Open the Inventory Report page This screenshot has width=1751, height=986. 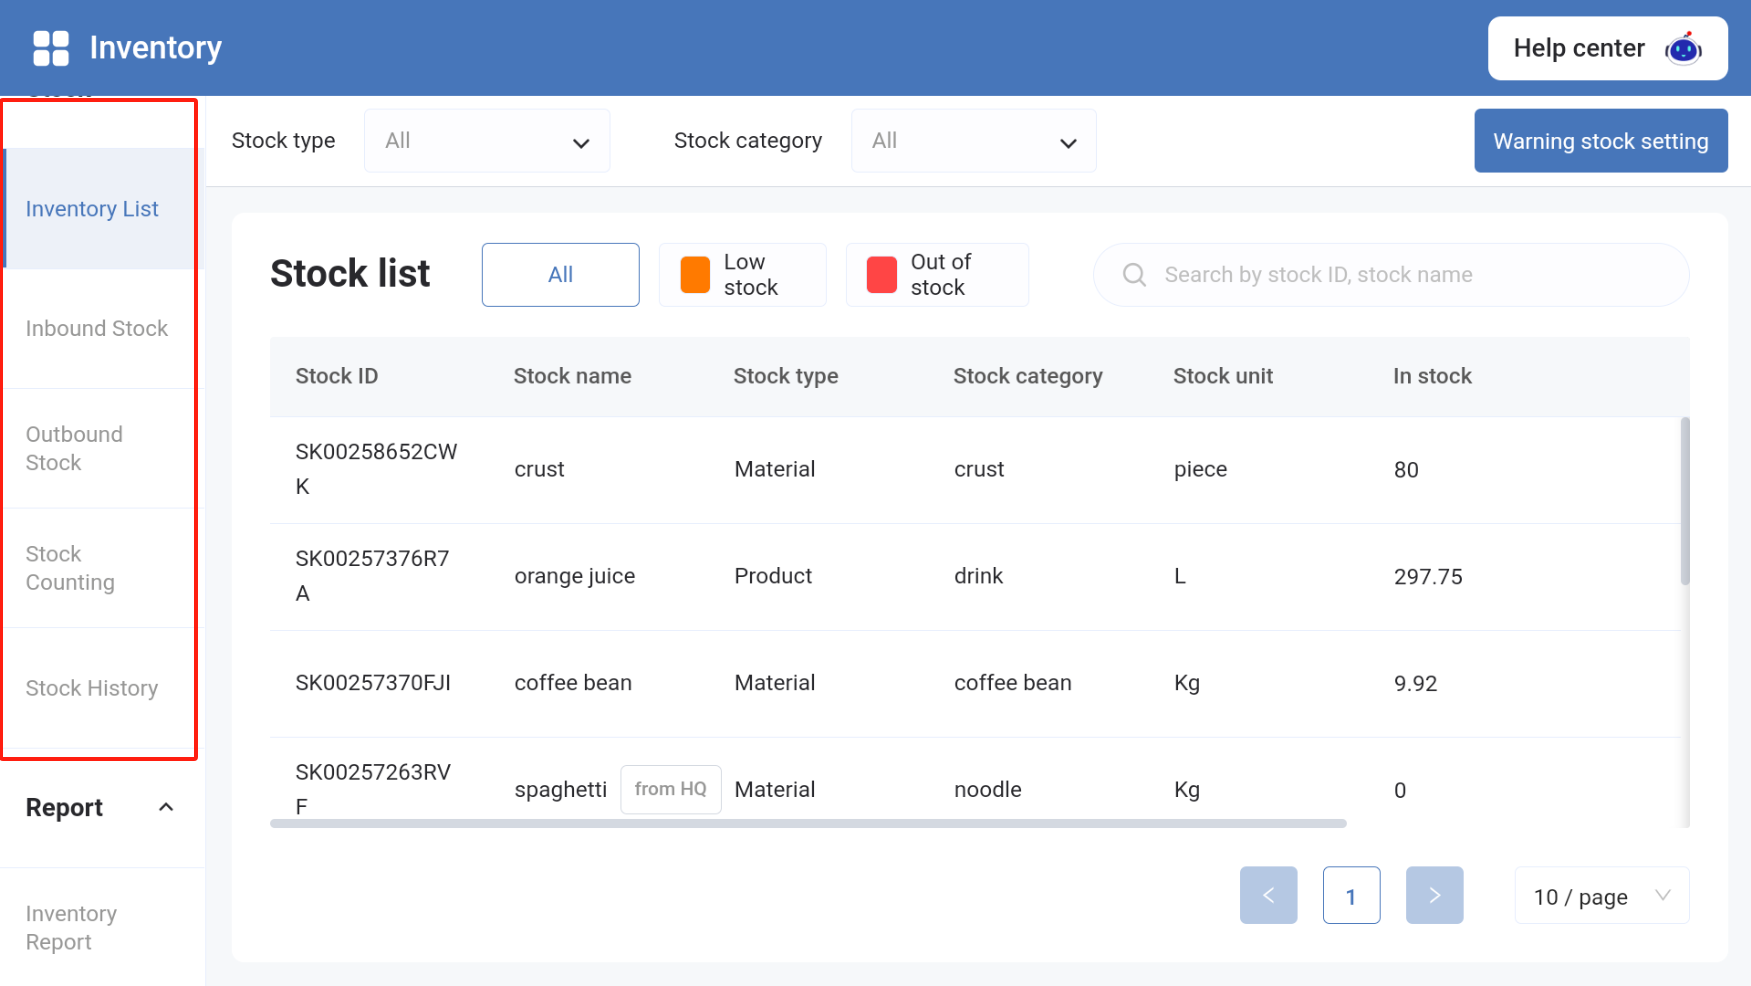pyautogui.click(x=71, y=927)
